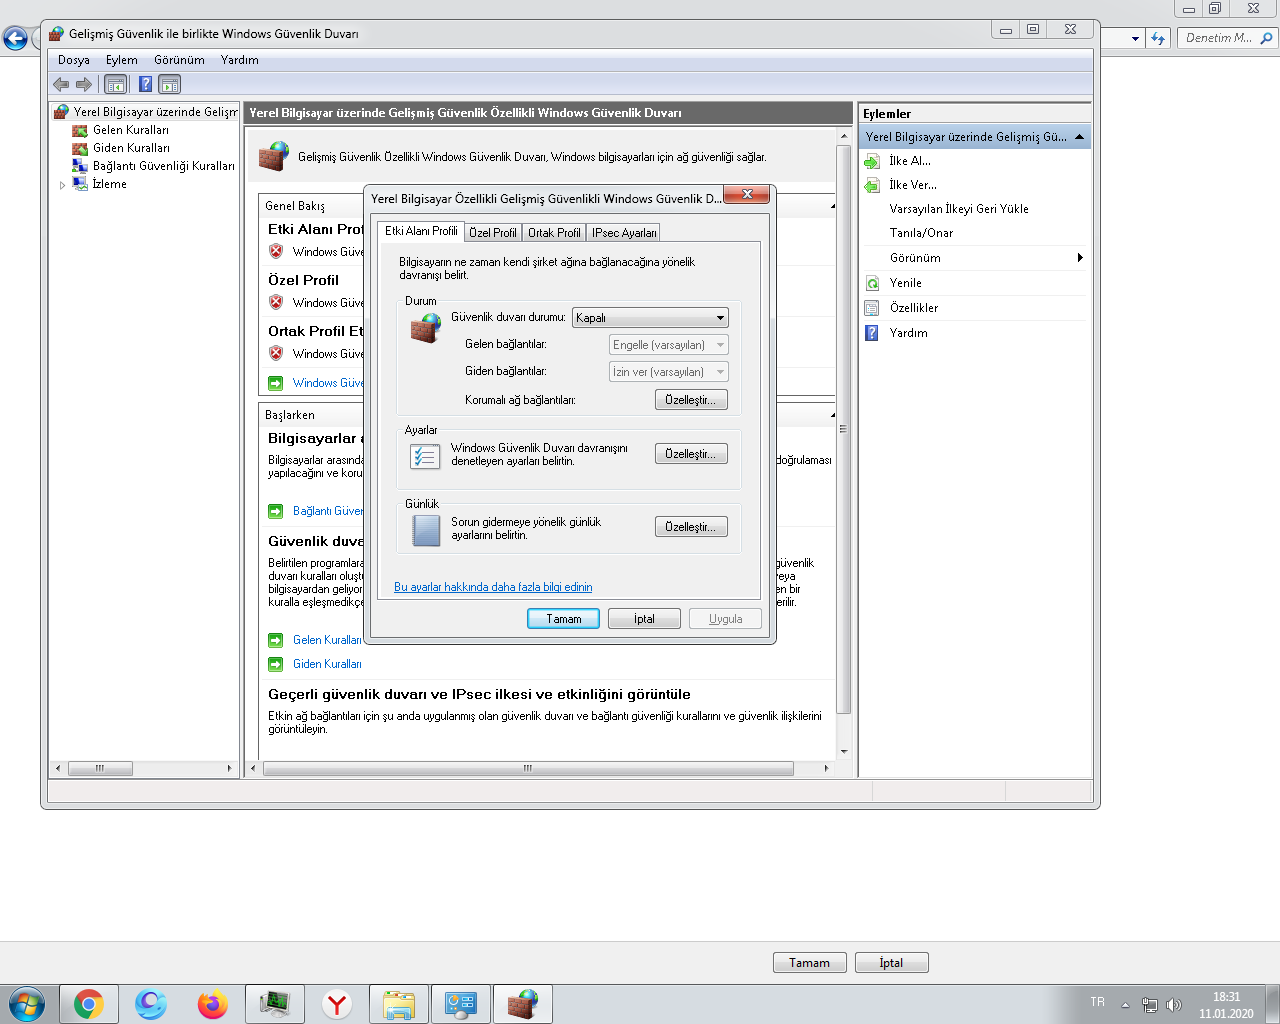Screen dimensions: 1280x1024
Task: Open the blue Help toolbar icon
Action: point(145,85)
